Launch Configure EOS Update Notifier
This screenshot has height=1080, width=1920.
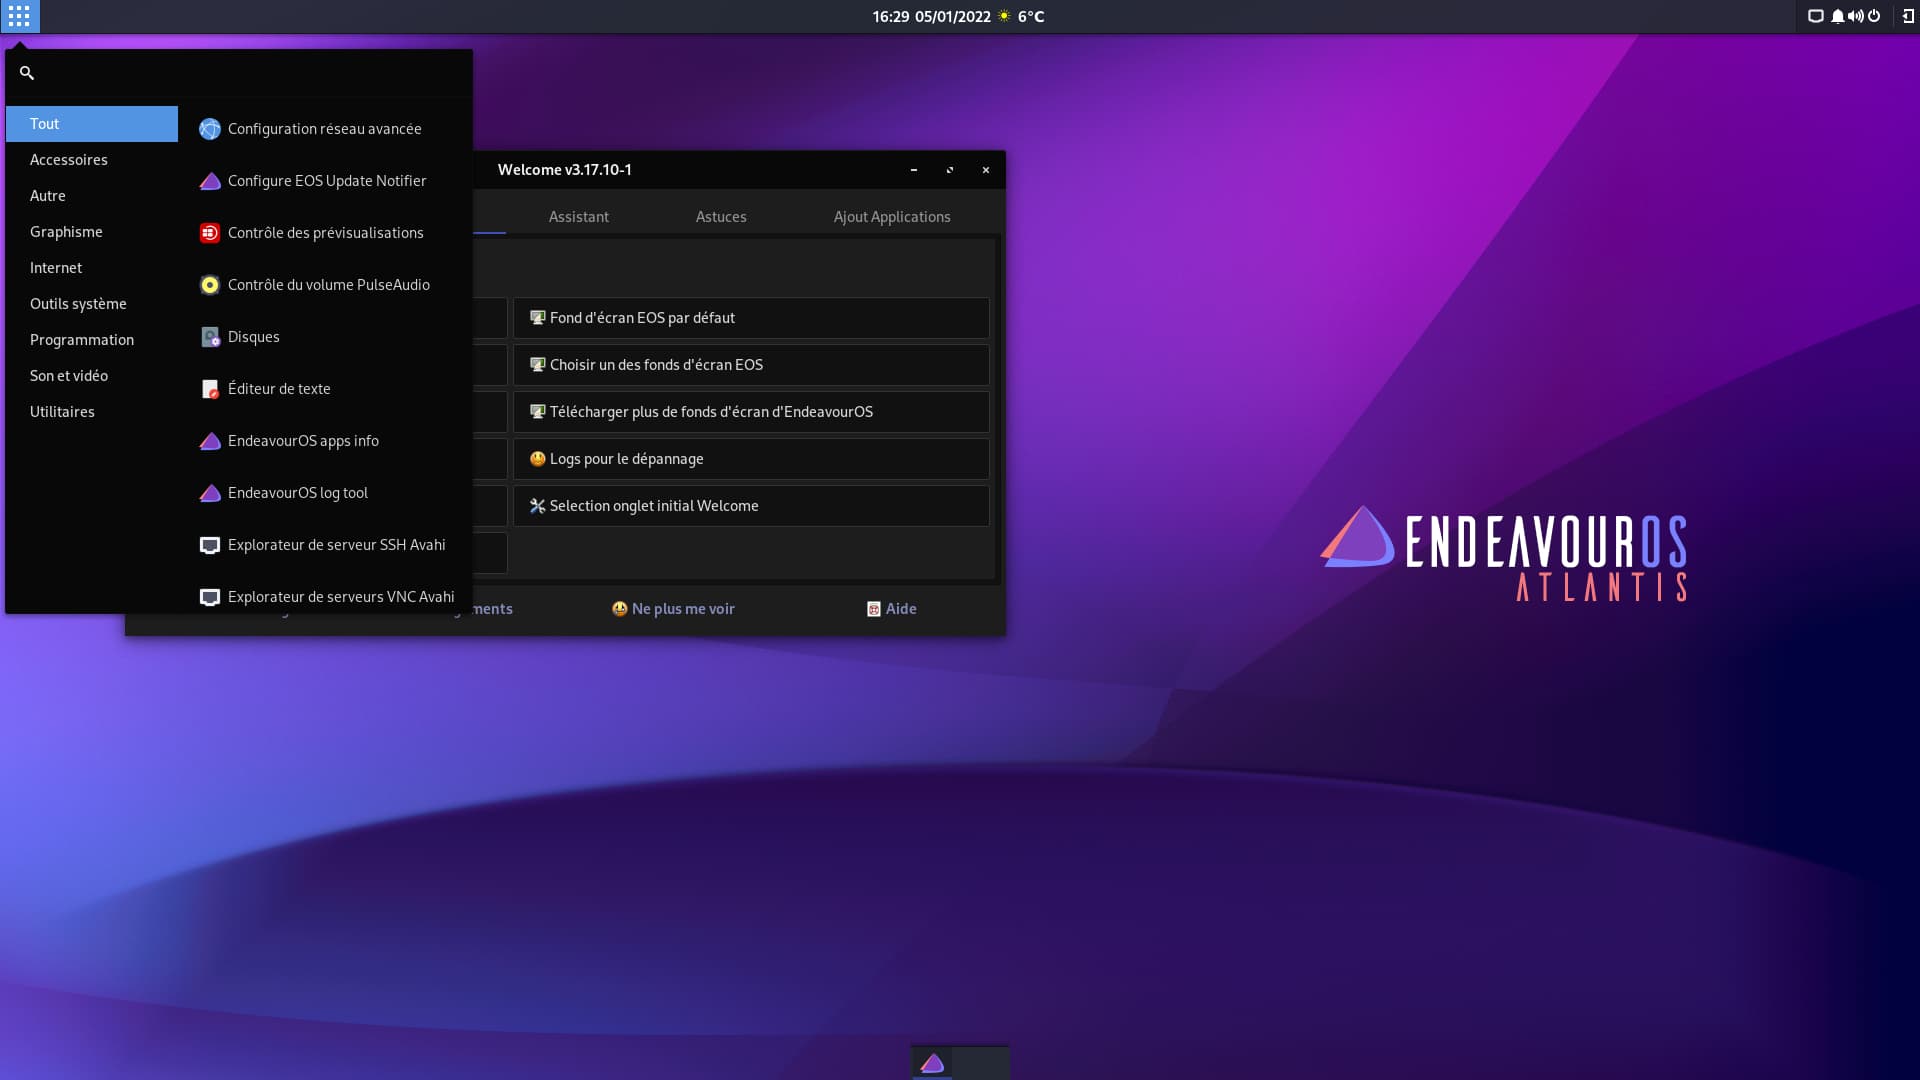(327, 181)
